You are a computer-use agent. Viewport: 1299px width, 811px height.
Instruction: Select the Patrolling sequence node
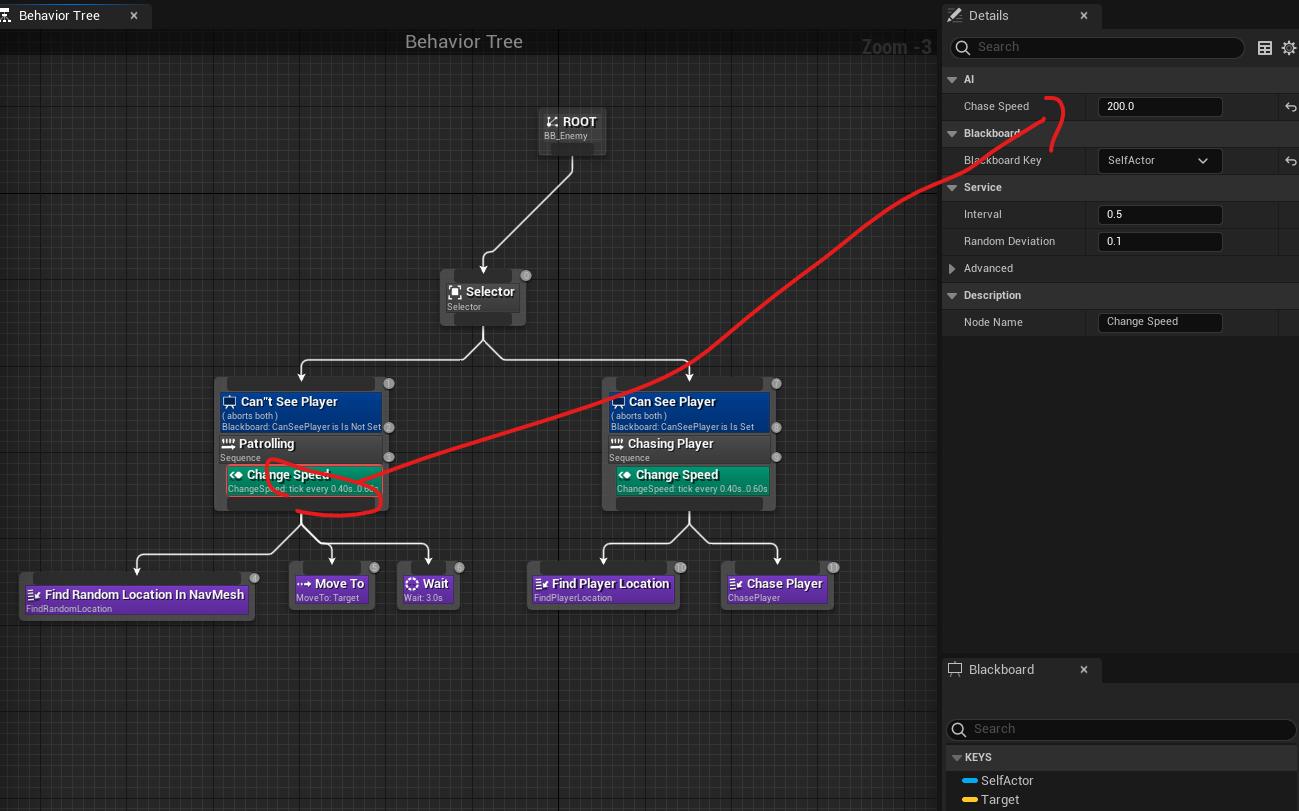(301, 449)
